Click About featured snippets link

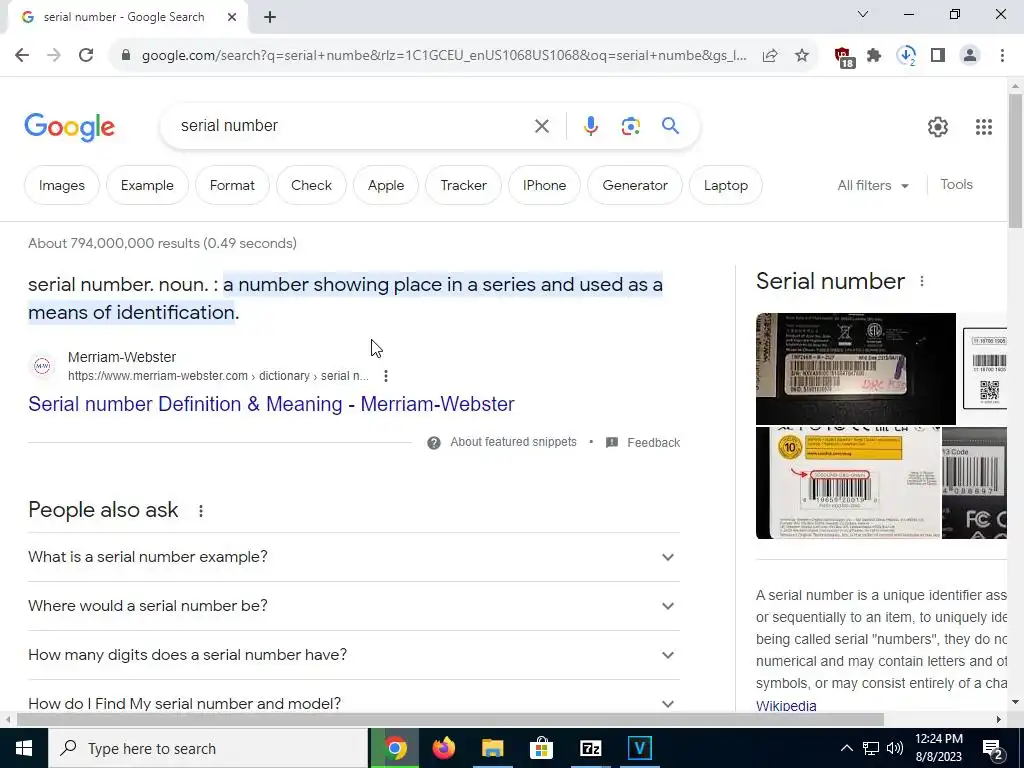[x=513, y=442]
